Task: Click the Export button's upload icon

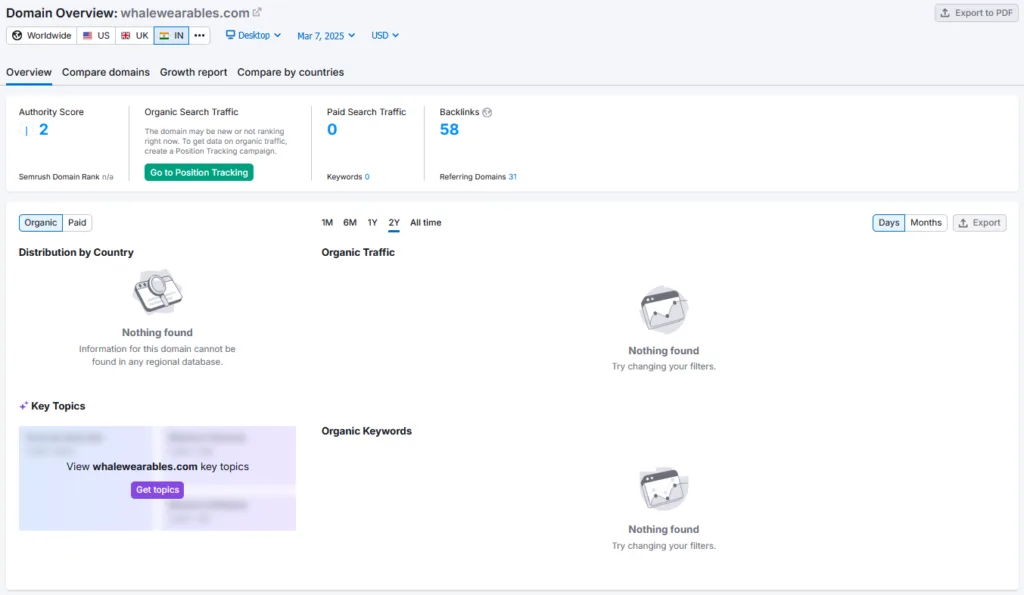Action: [963, 223]
